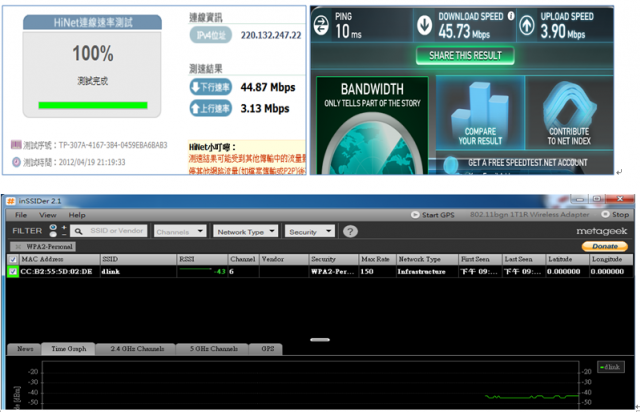Toggle the dlink network checkbox
The image size is (640, 412).
13,272
